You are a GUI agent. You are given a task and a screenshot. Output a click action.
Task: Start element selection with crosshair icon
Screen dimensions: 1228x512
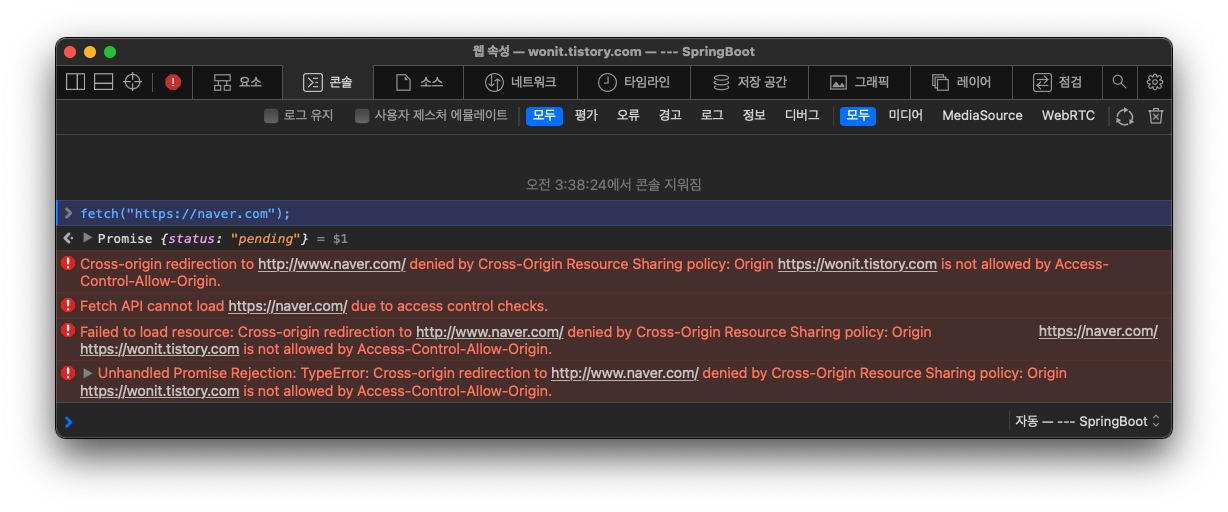click(132, 82)
